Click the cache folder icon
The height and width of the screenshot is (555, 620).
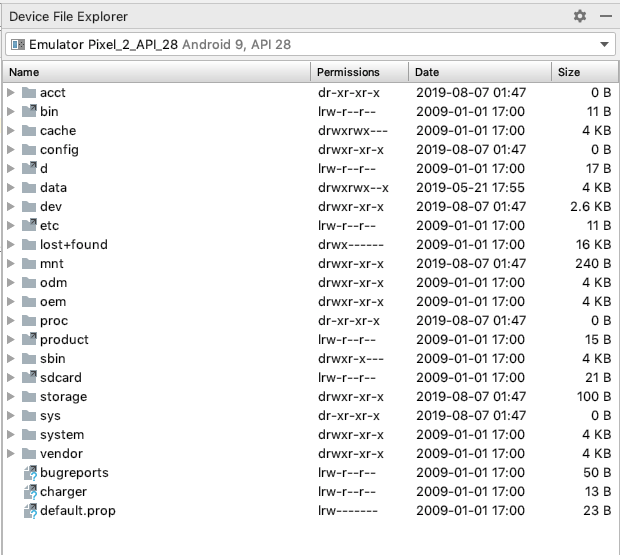(x=29, y=130)
